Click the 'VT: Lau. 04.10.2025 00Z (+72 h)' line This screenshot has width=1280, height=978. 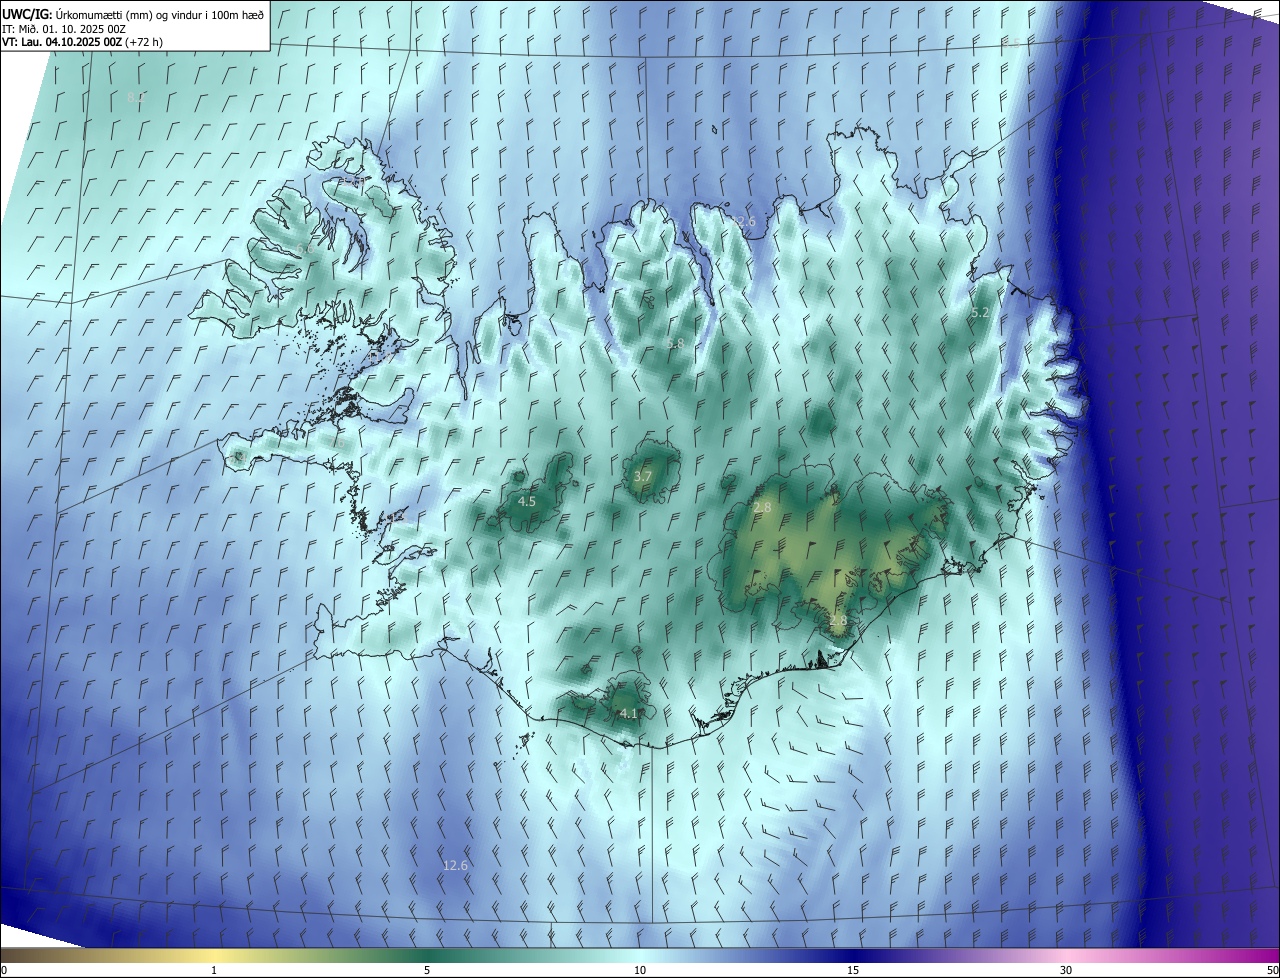click(x=82, y=42)
